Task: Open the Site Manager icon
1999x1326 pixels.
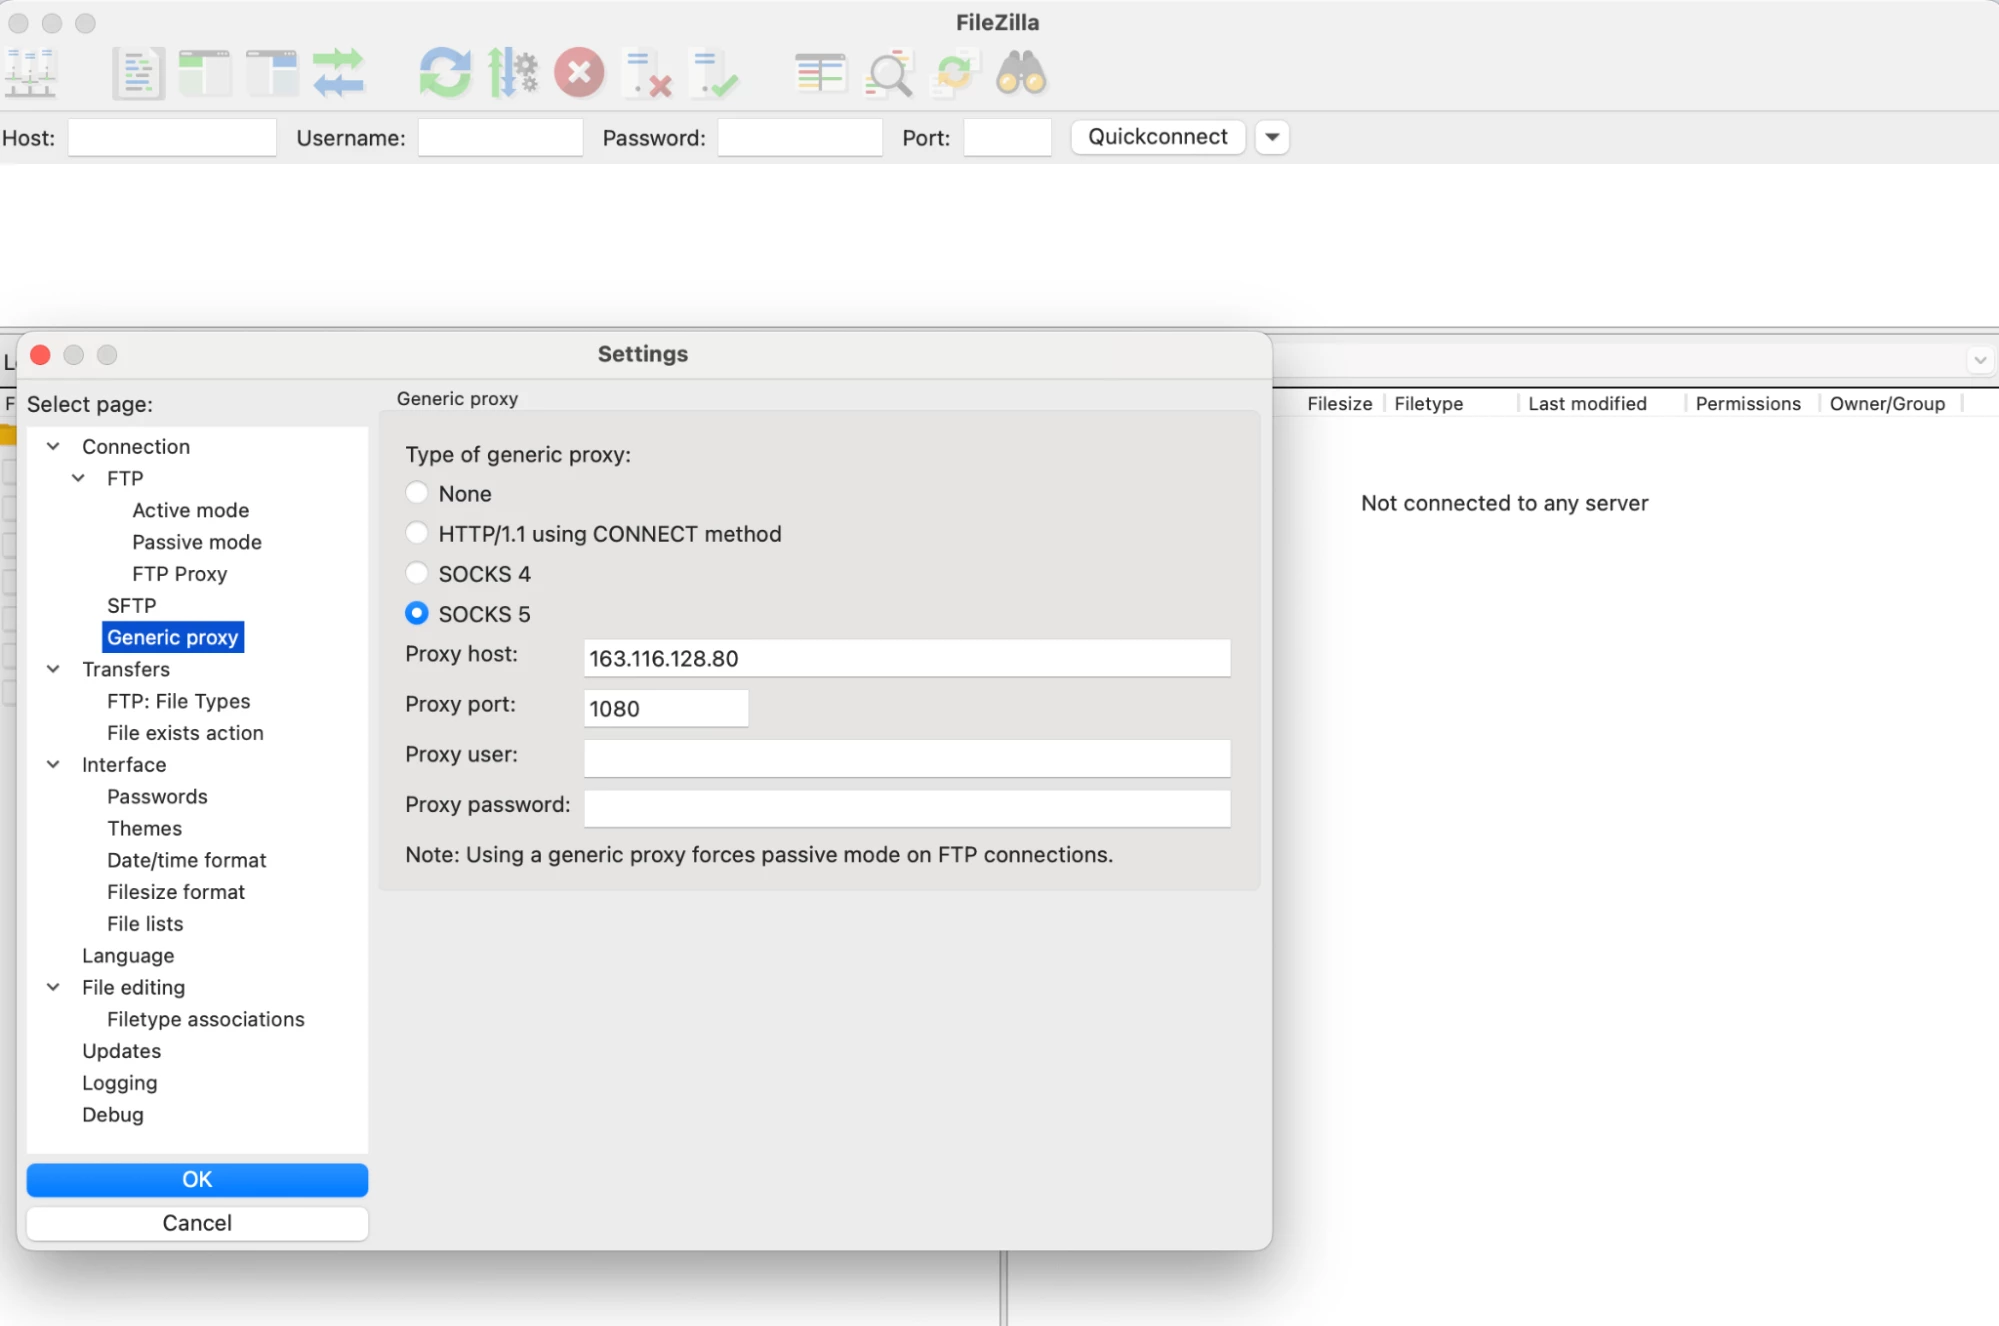Action: coord(31,74)
